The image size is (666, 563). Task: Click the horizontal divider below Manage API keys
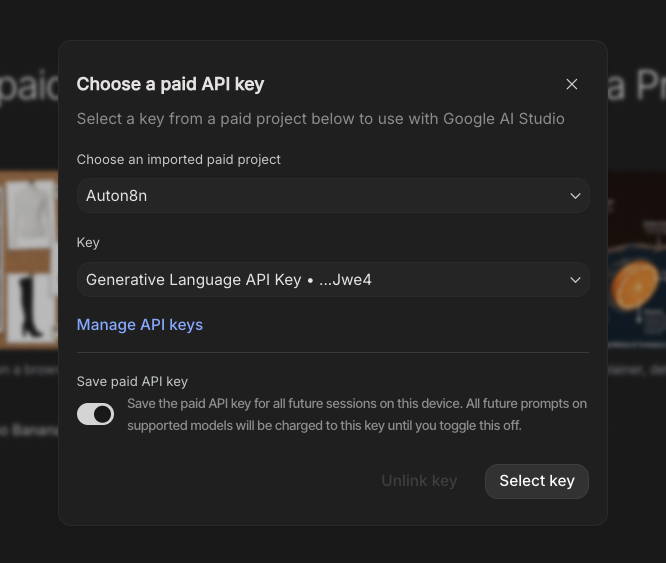332,352
